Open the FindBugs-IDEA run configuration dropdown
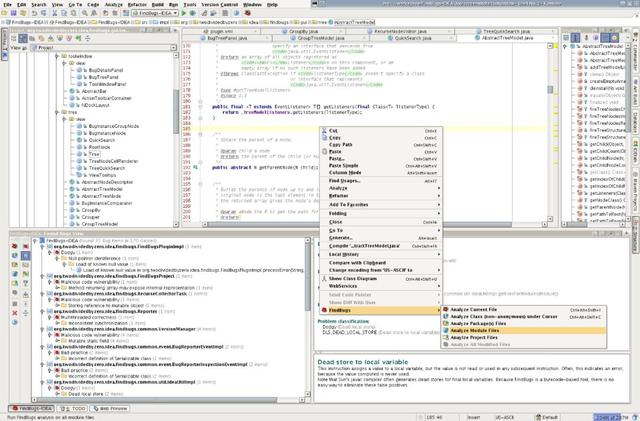The width and height of the screenshot is (640, 421). click(155, 13)
